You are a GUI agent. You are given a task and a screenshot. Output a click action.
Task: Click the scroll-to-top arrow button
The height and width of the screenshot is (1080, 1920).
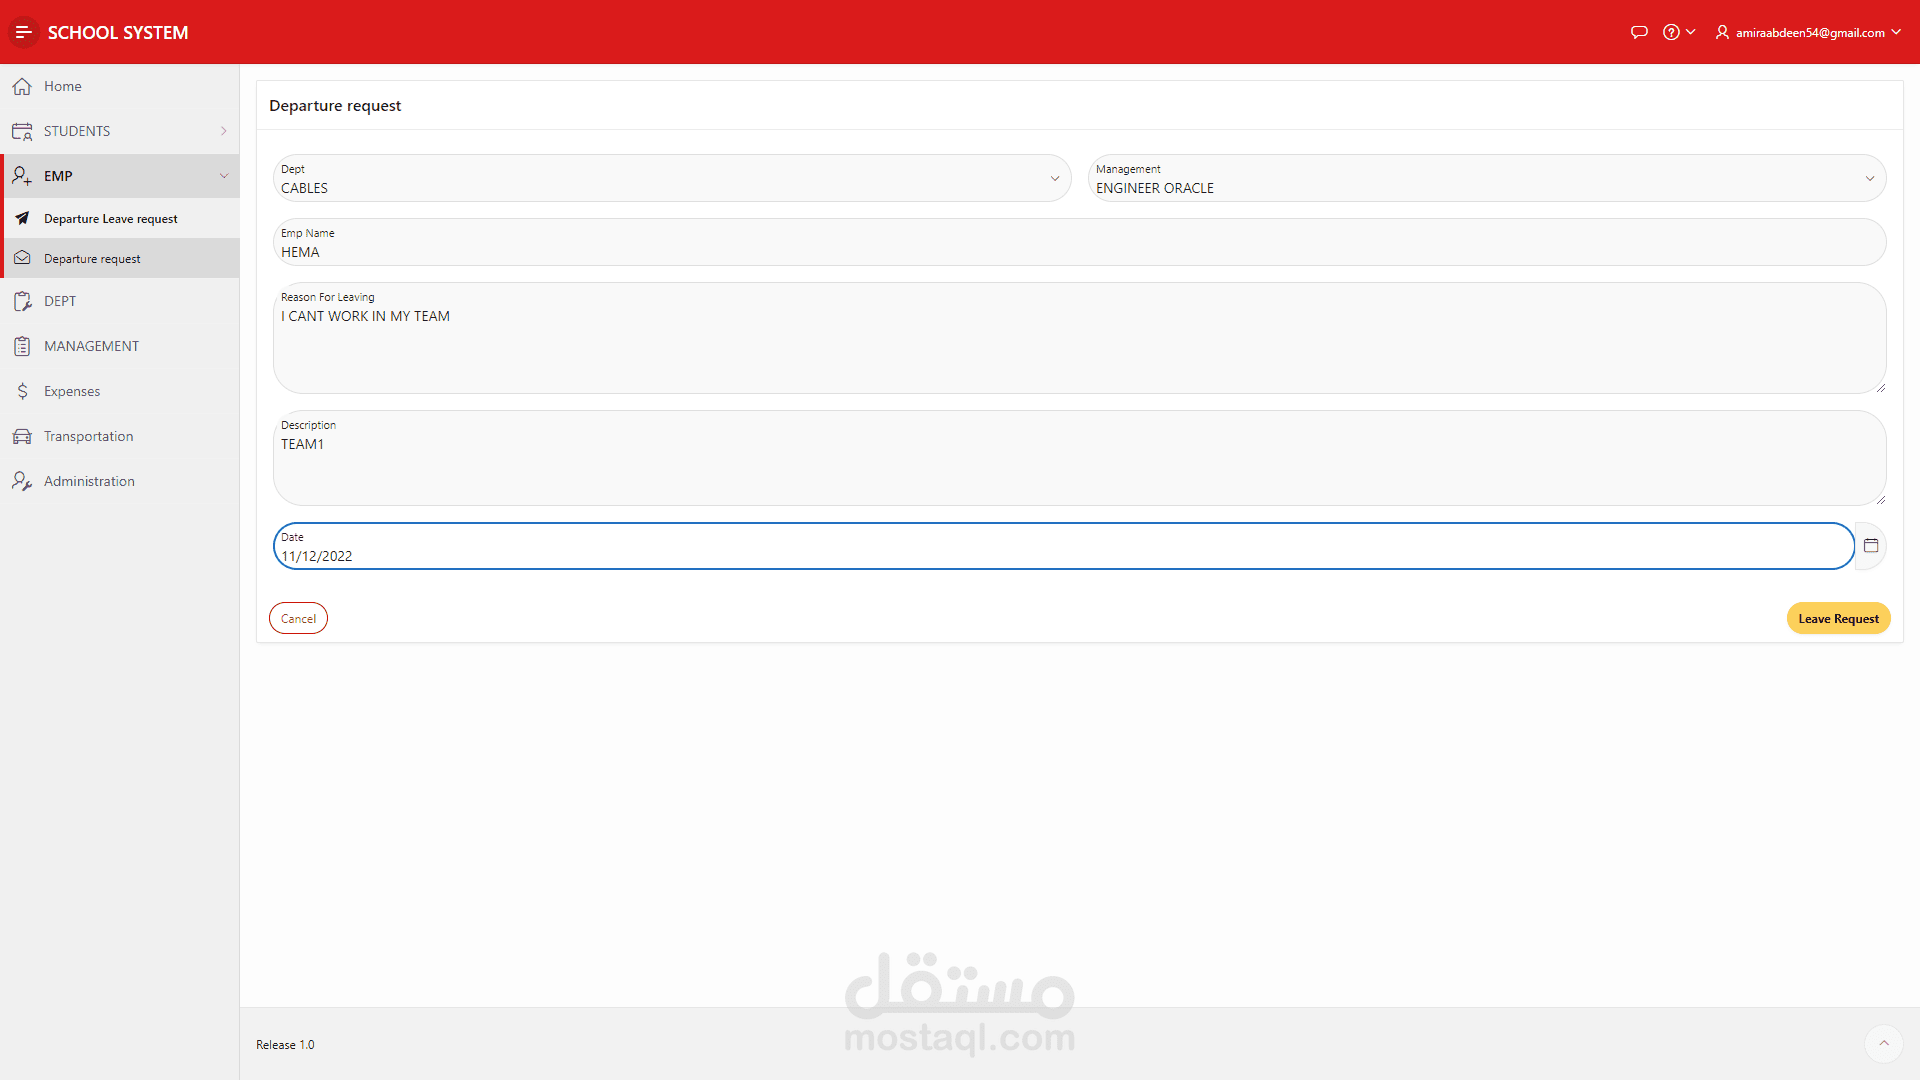point(1883,1044)
